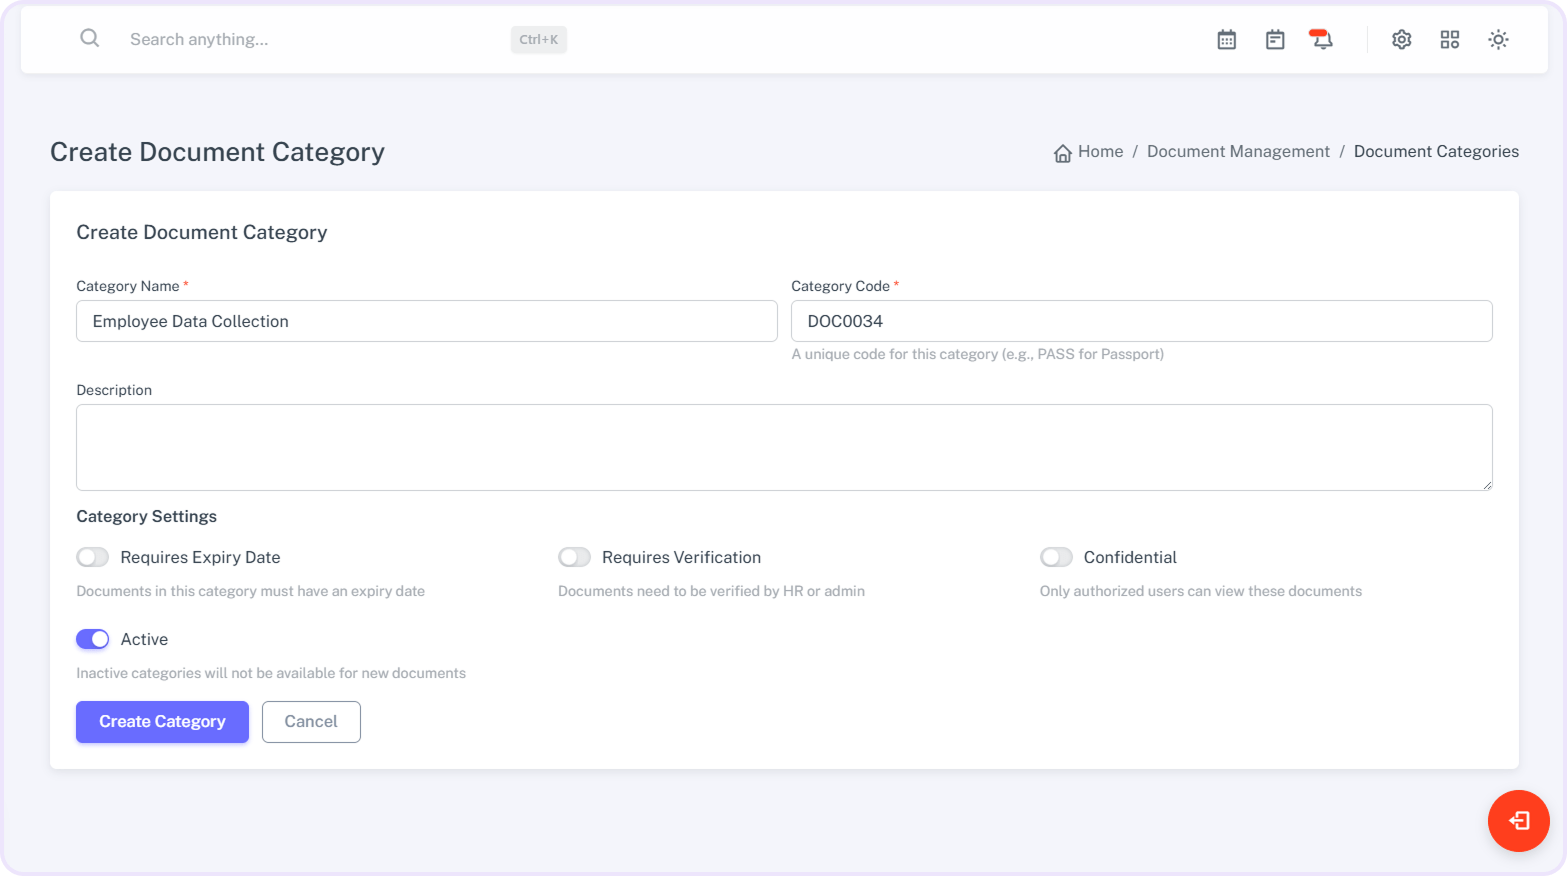Click inside the Description text area
Image resolution: width=1567 pixels, height=876 pixels.
point(784,447)
